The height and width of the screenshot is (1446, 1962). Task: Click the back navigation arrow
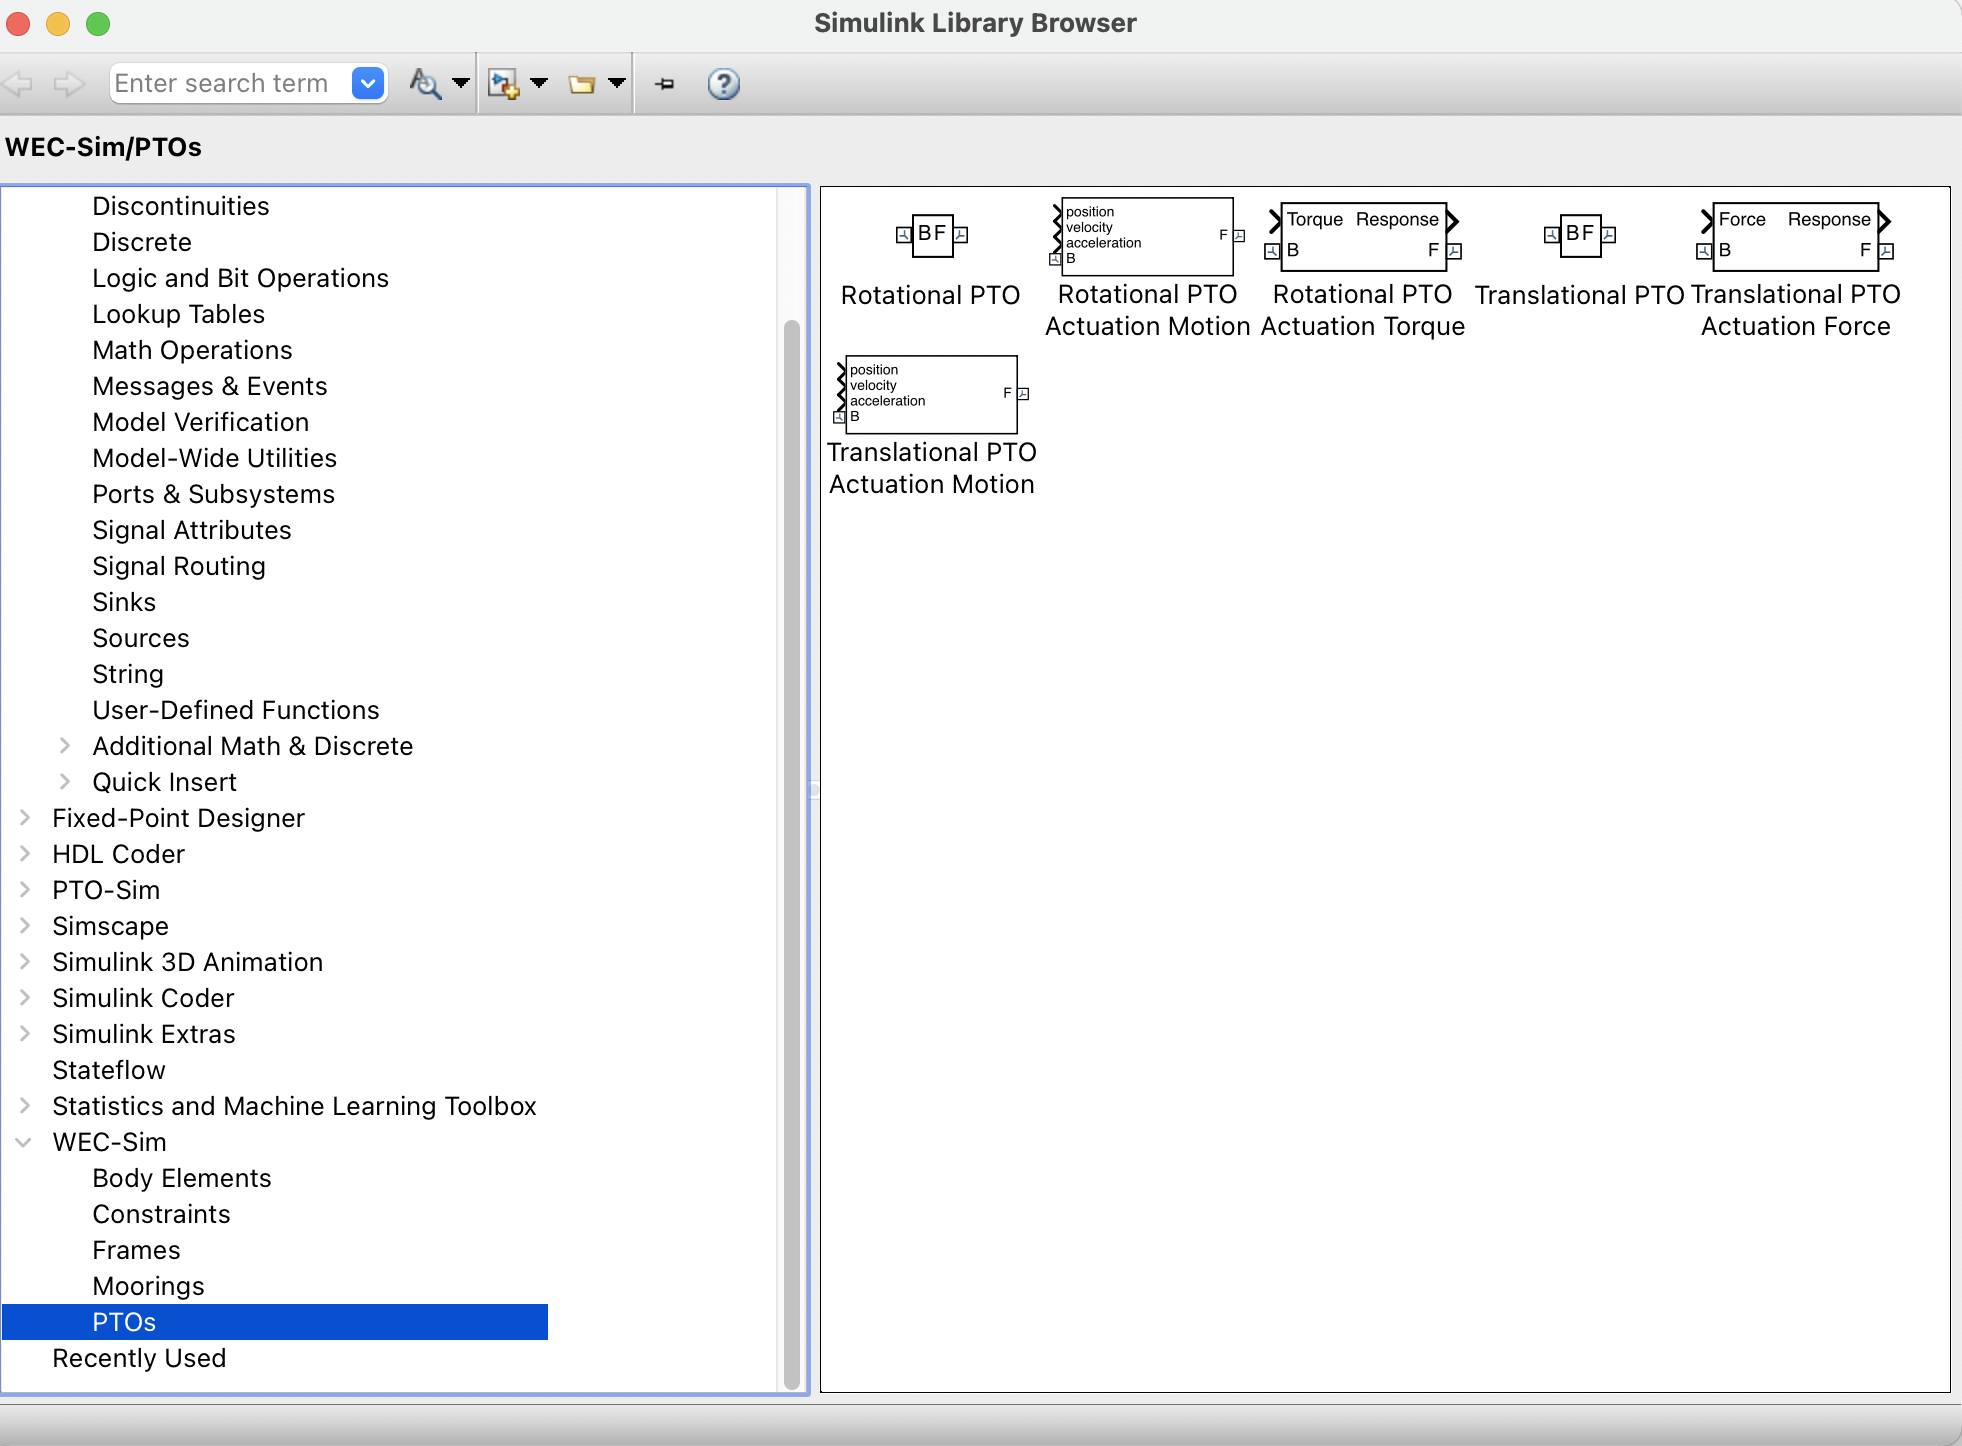(x=18, y=83)
